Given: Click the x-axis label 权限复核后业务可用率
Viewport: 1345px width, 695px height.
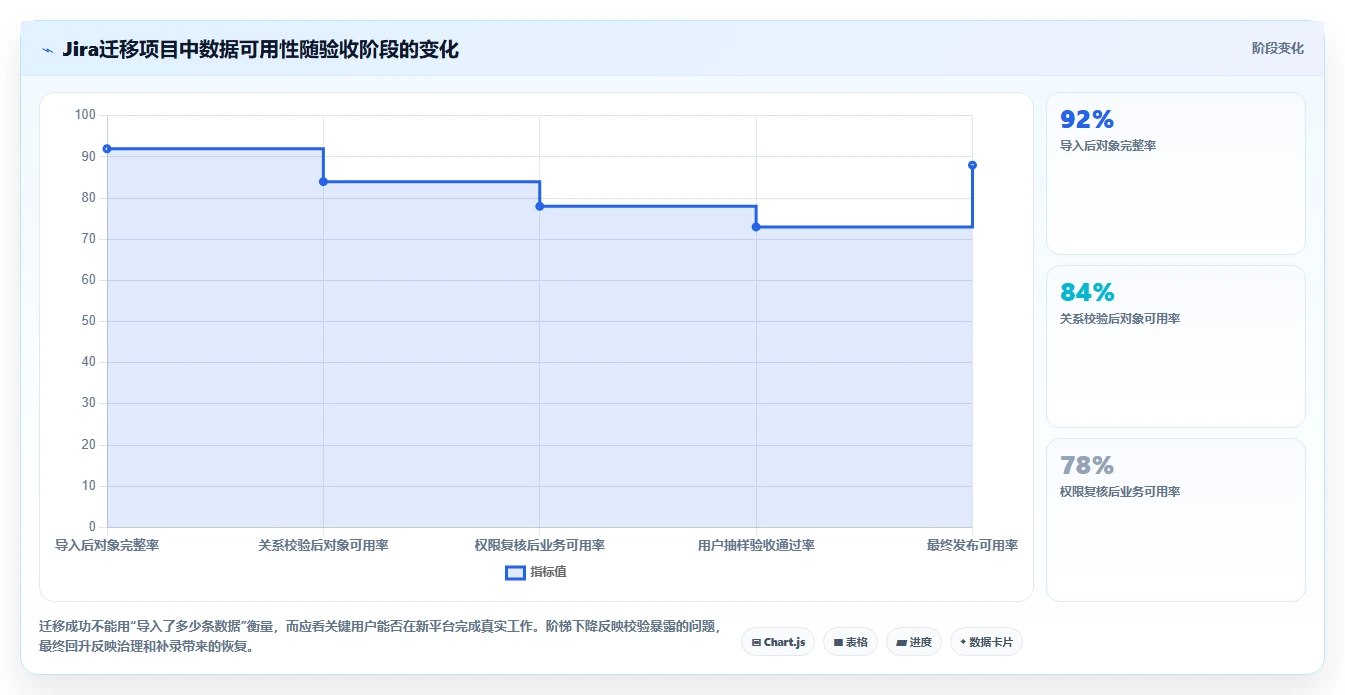Looking at the screenshot, I should (x=540, y=545).
